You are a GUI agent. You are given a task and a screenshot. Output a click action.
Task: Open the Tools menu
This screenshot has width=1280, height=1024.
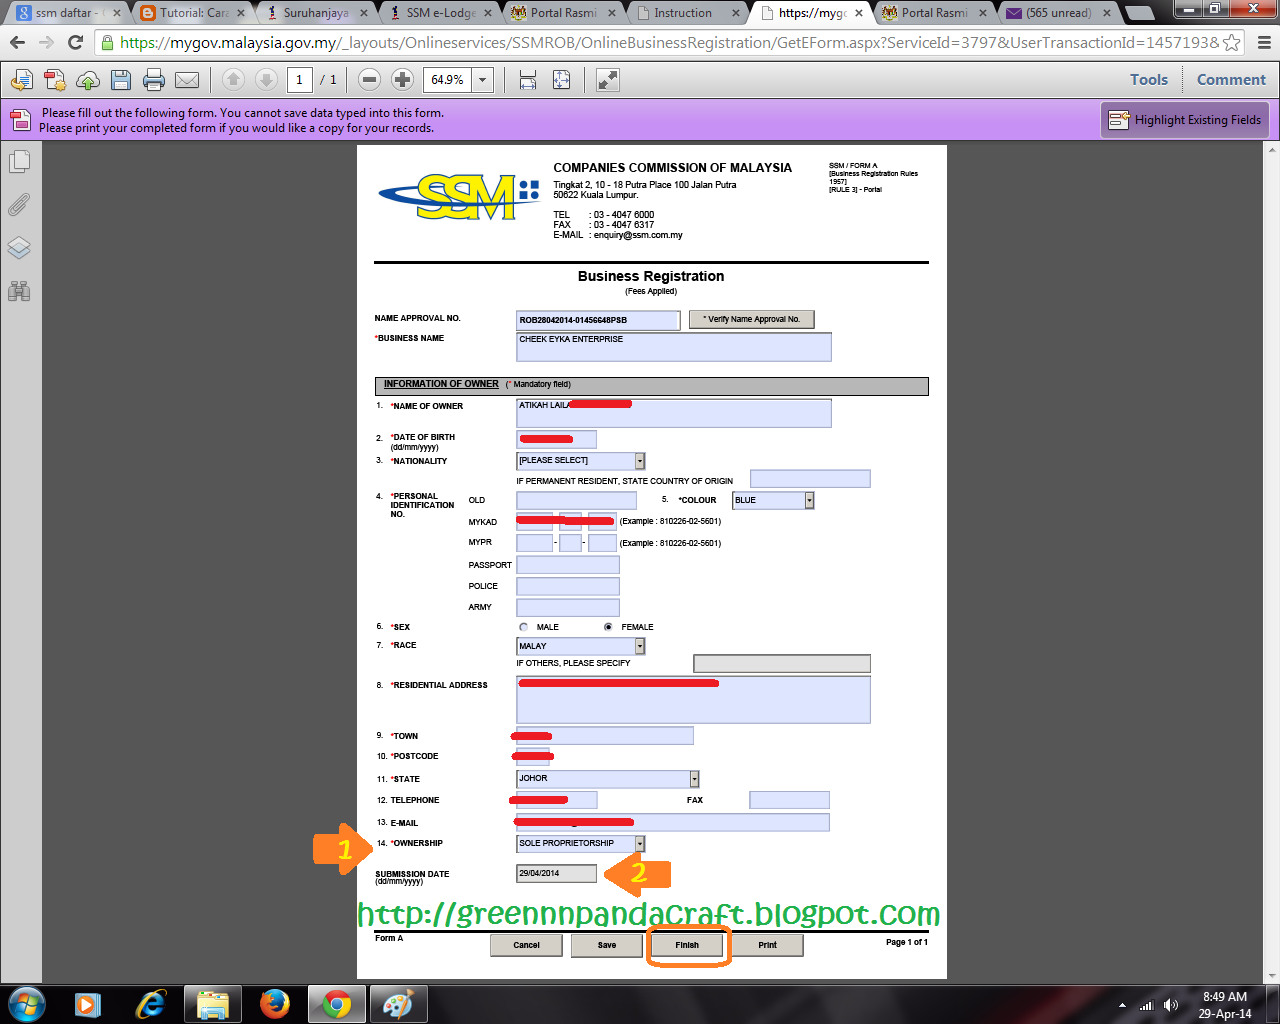click(1148, 79)
